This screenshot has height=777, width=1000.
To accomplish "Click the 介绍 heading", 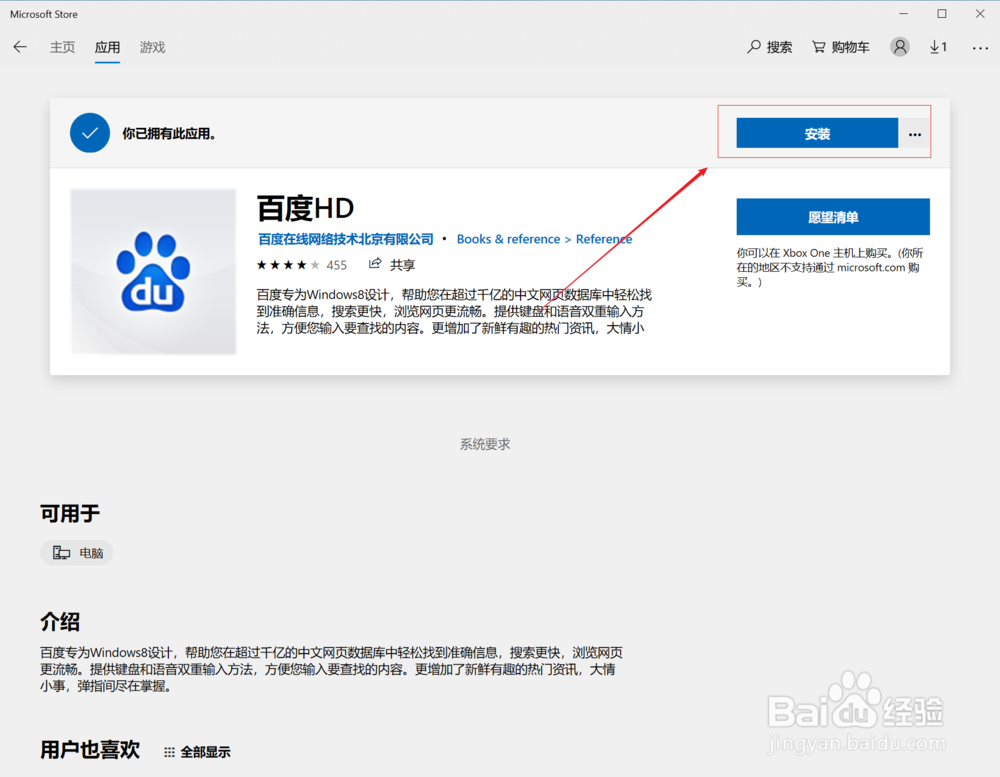I will [x=60, y=621].
